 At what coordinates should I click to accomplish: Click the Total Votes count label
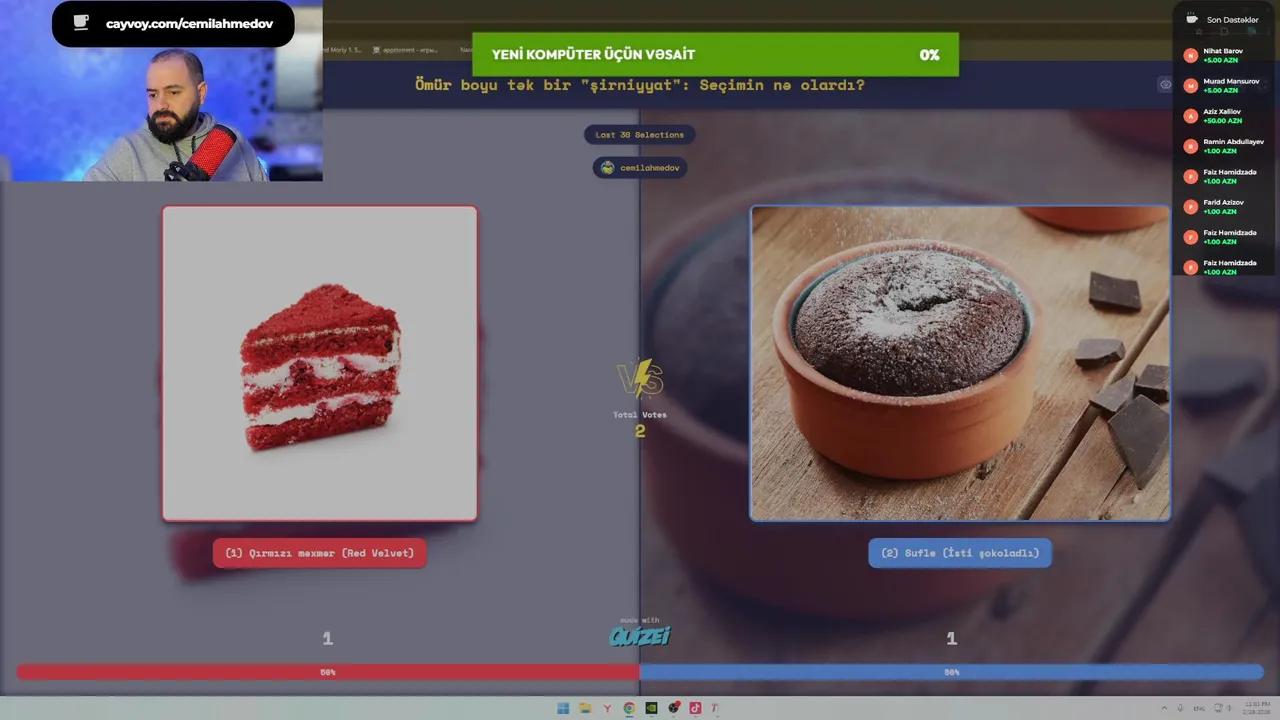640,415
